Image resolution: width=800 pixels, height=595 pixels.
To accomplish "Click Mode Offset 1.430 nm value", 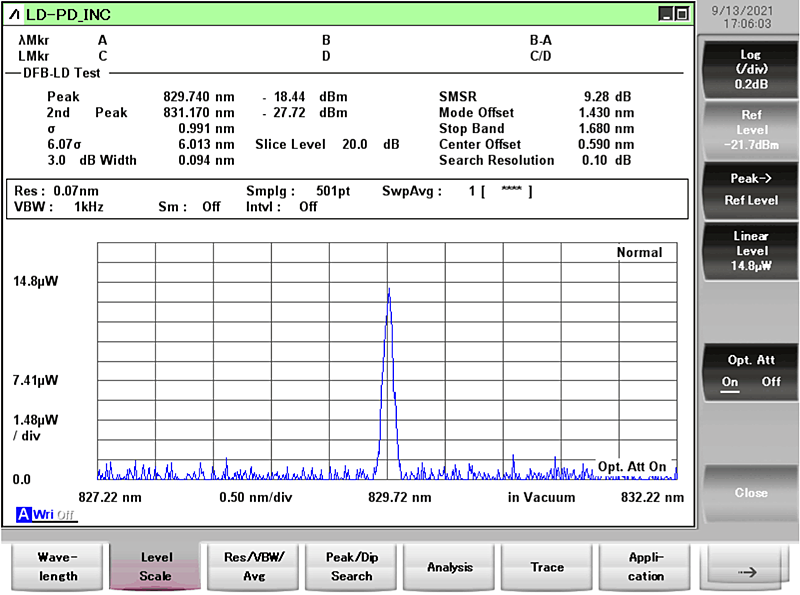I will tap(606, 112).
